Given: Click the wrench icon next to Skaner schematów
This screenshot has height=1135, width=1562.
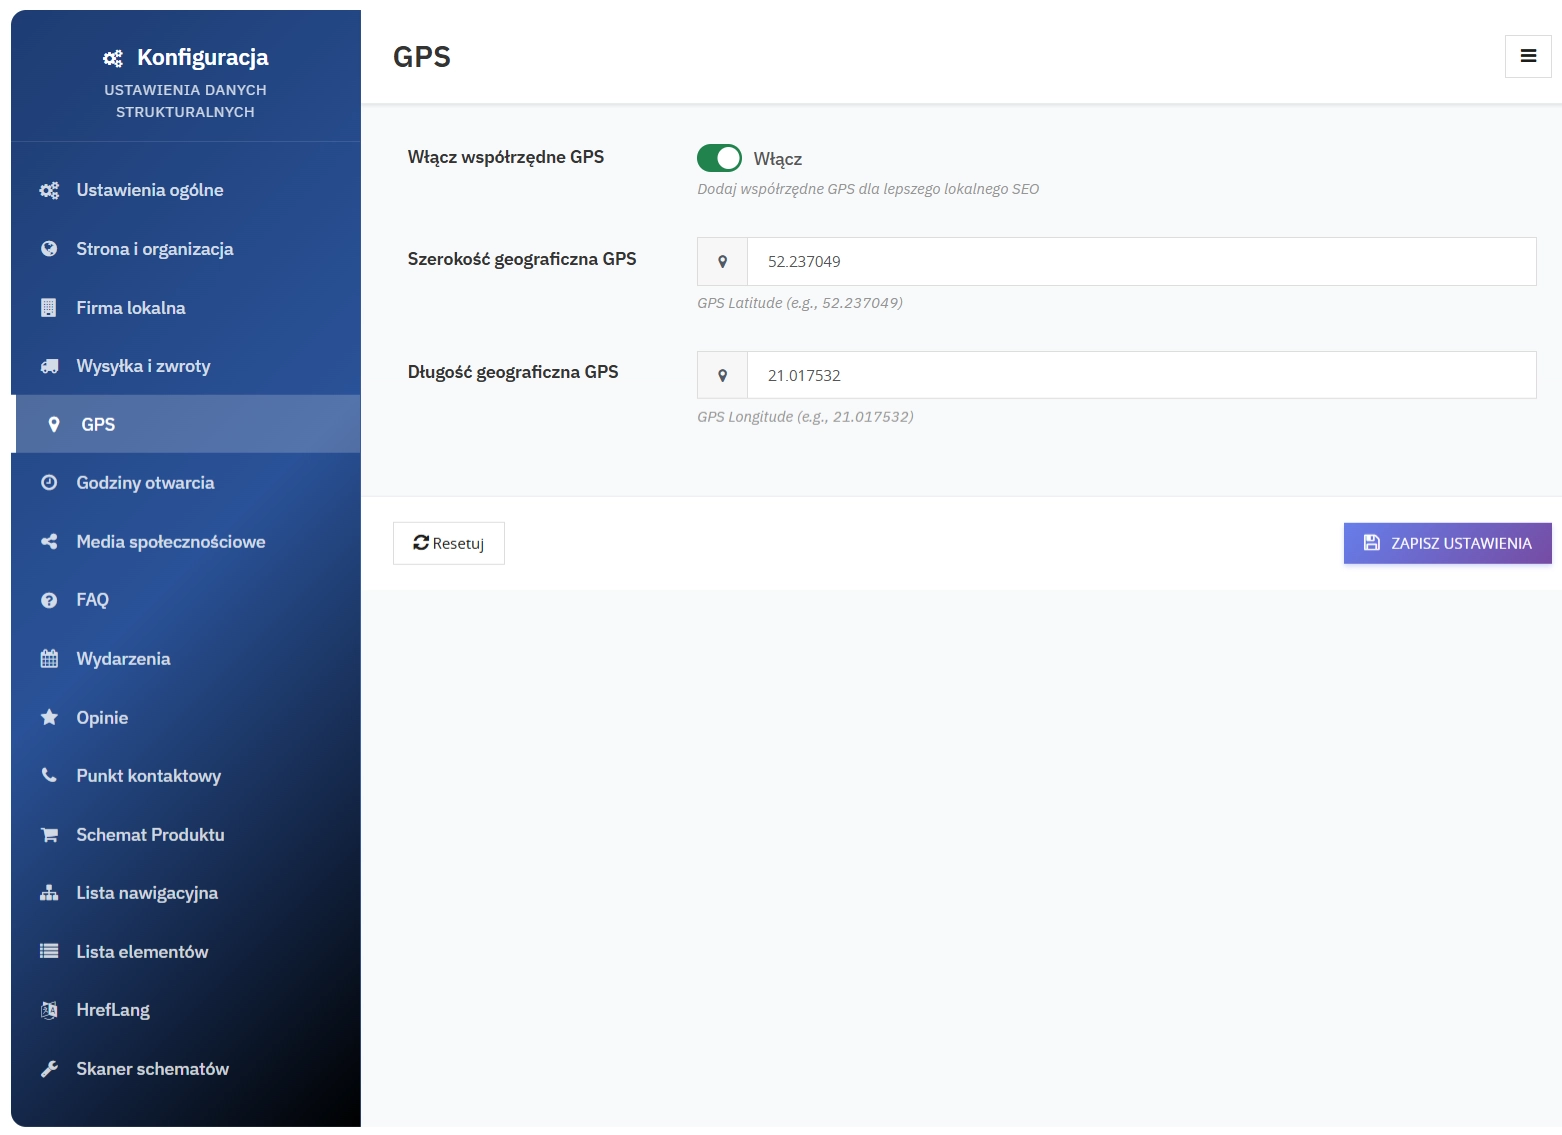Looking at the screenshot, I should (49, 1068).
